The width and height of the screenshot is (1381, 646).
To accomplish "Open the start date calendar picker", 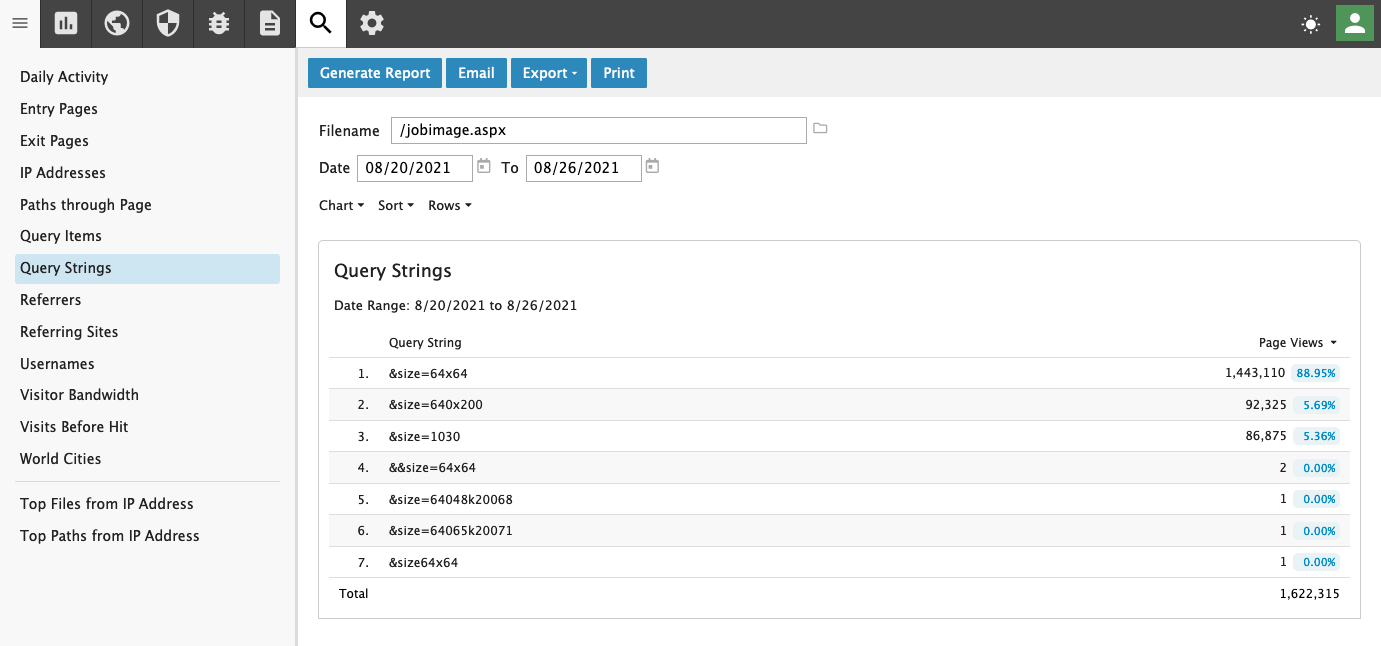I will 484,167.
